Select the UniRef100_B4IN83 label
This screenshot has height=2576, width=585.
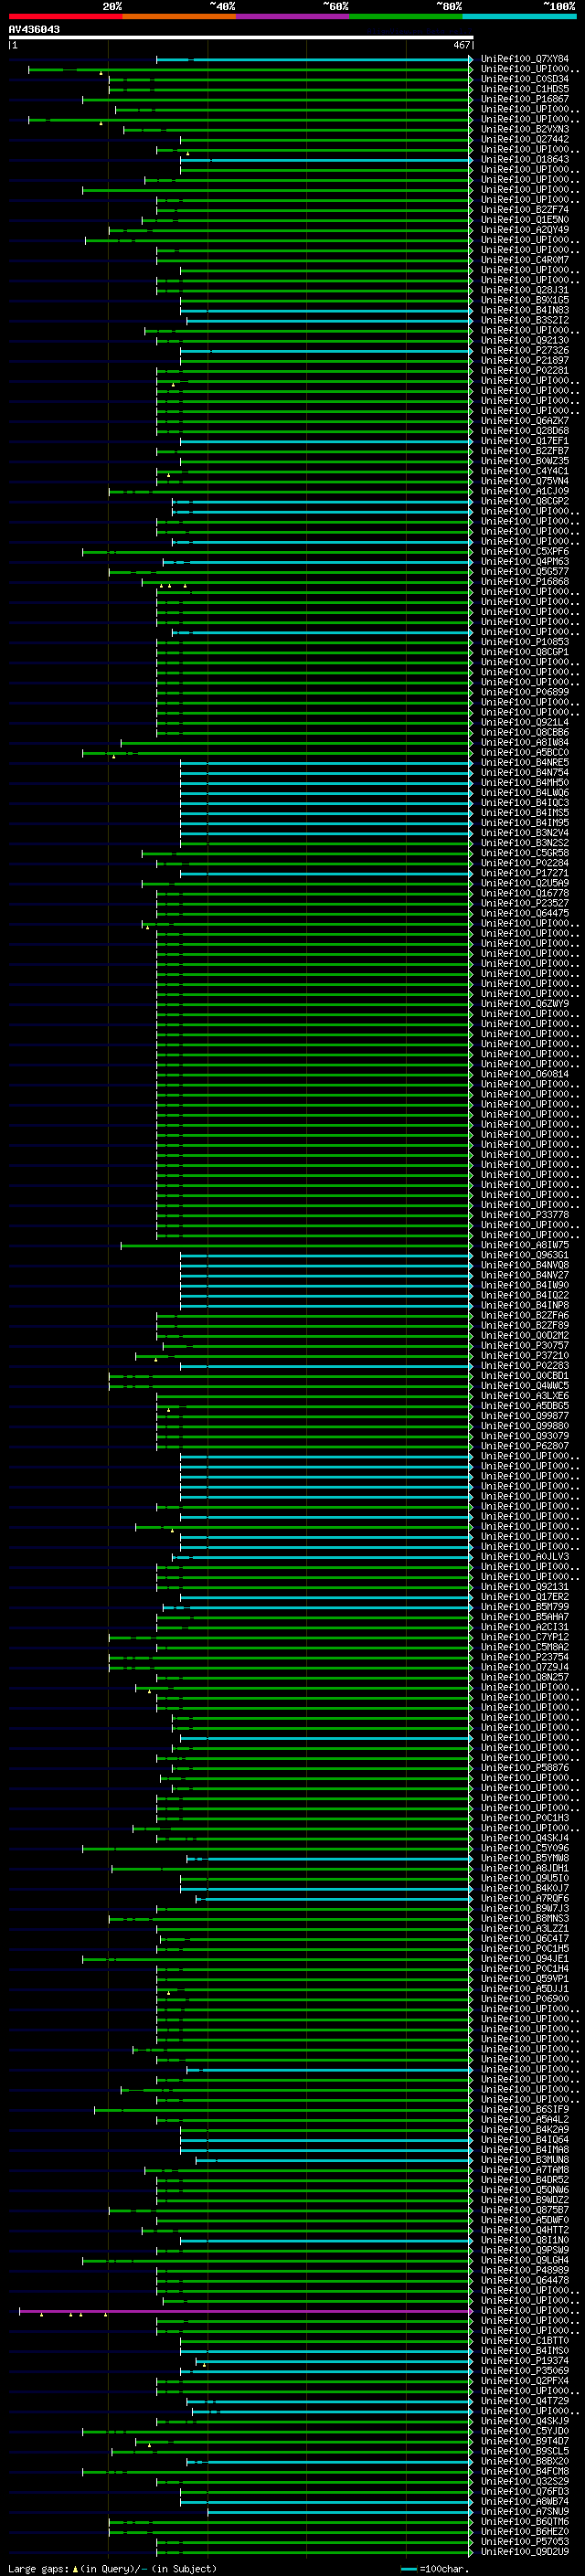pyautogui.click(x=524, y=310)
